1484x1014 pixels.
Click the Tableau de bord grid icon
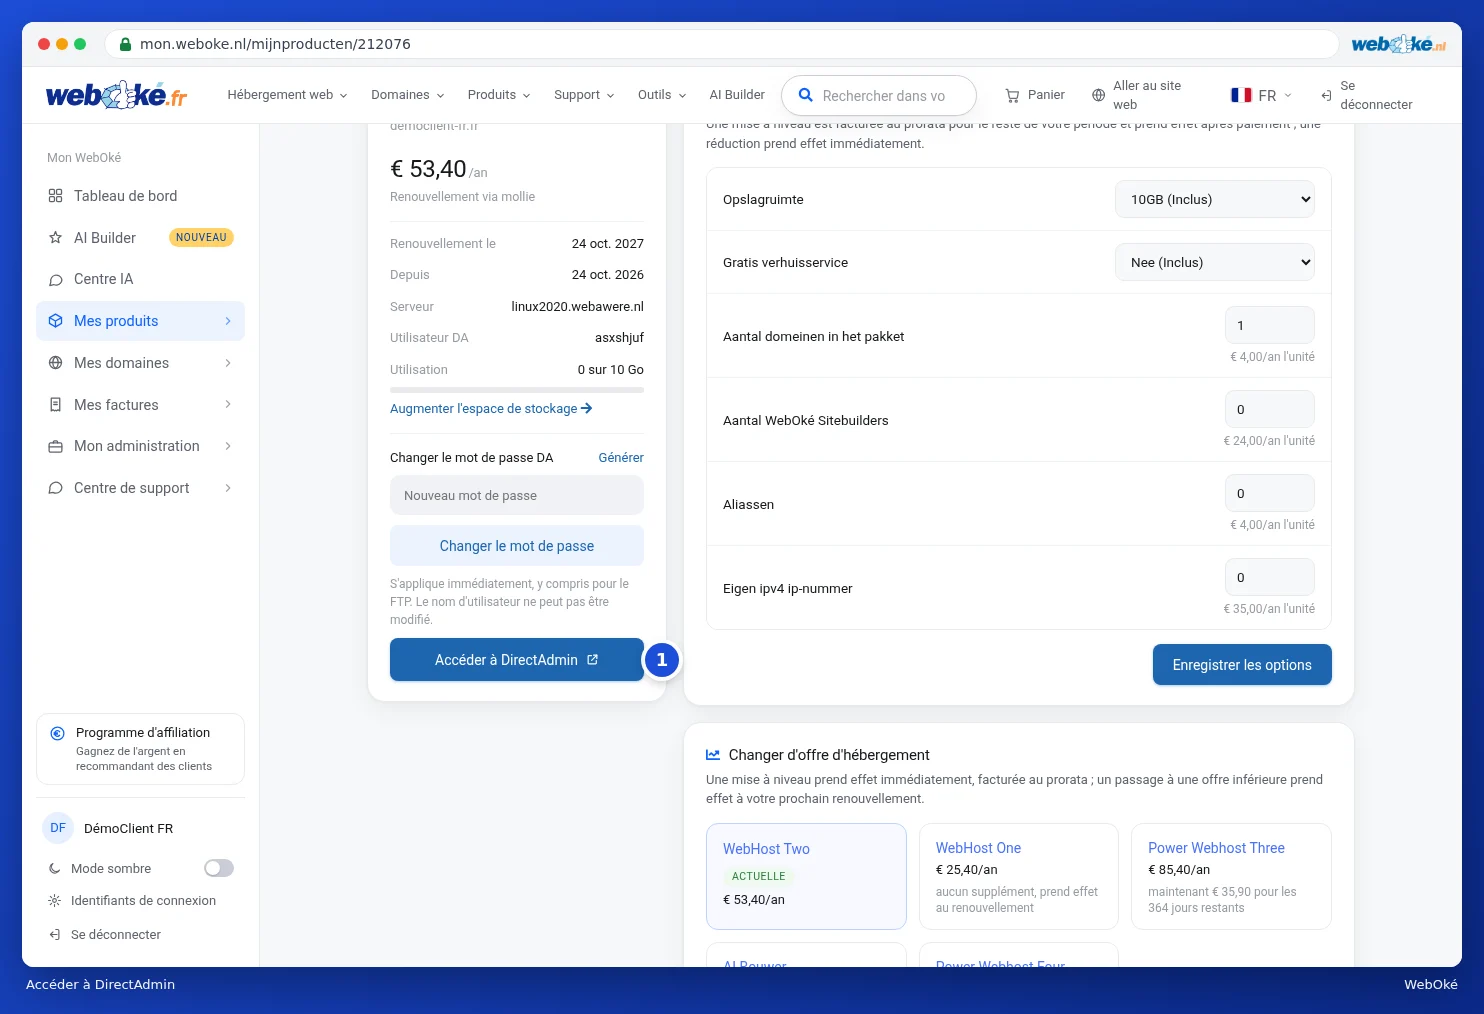pyautogui.click(x=55, y=196)
